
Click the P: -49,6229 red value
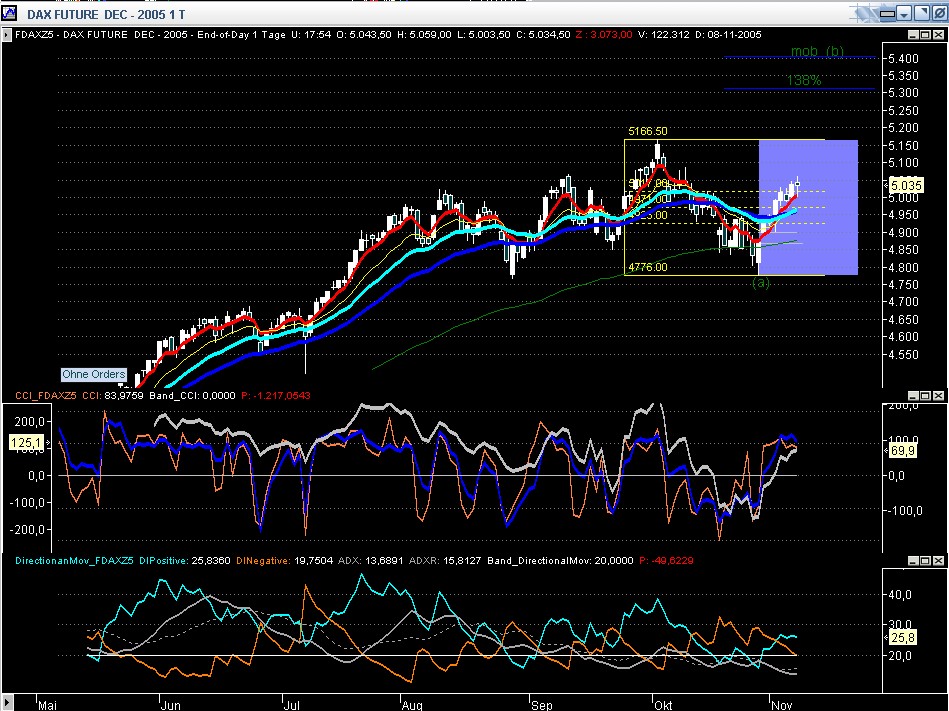coord(666,561)
